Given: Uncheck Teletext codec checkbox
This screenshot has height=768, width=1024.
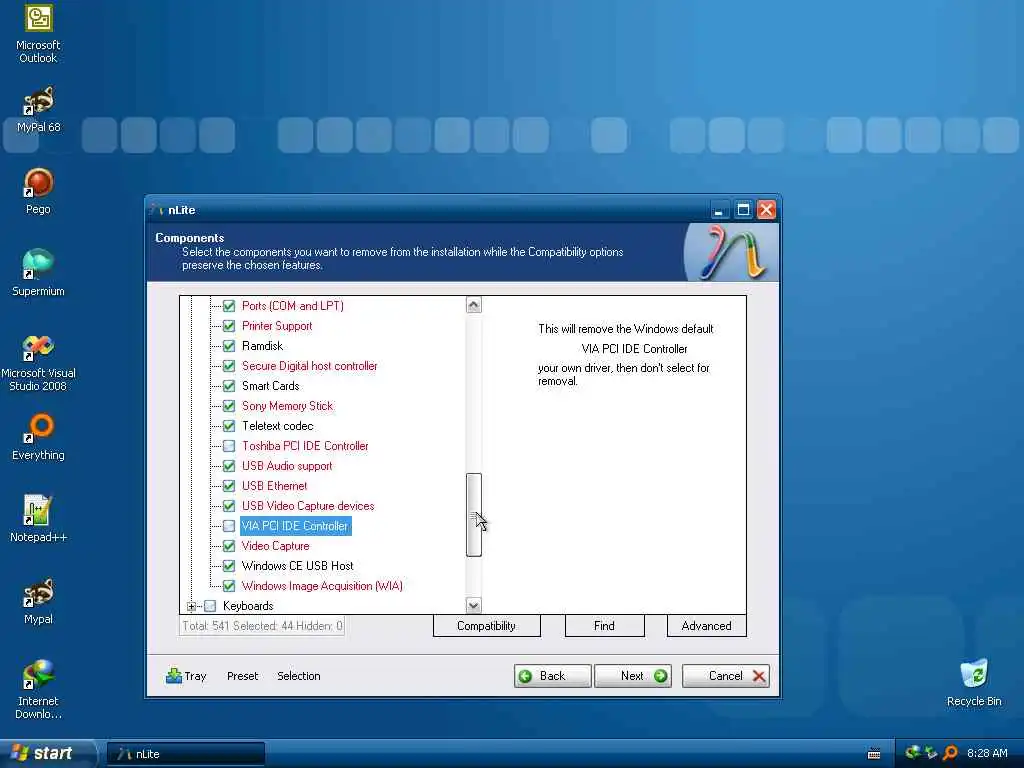Looking at the screenshot, I should point(229,426).
